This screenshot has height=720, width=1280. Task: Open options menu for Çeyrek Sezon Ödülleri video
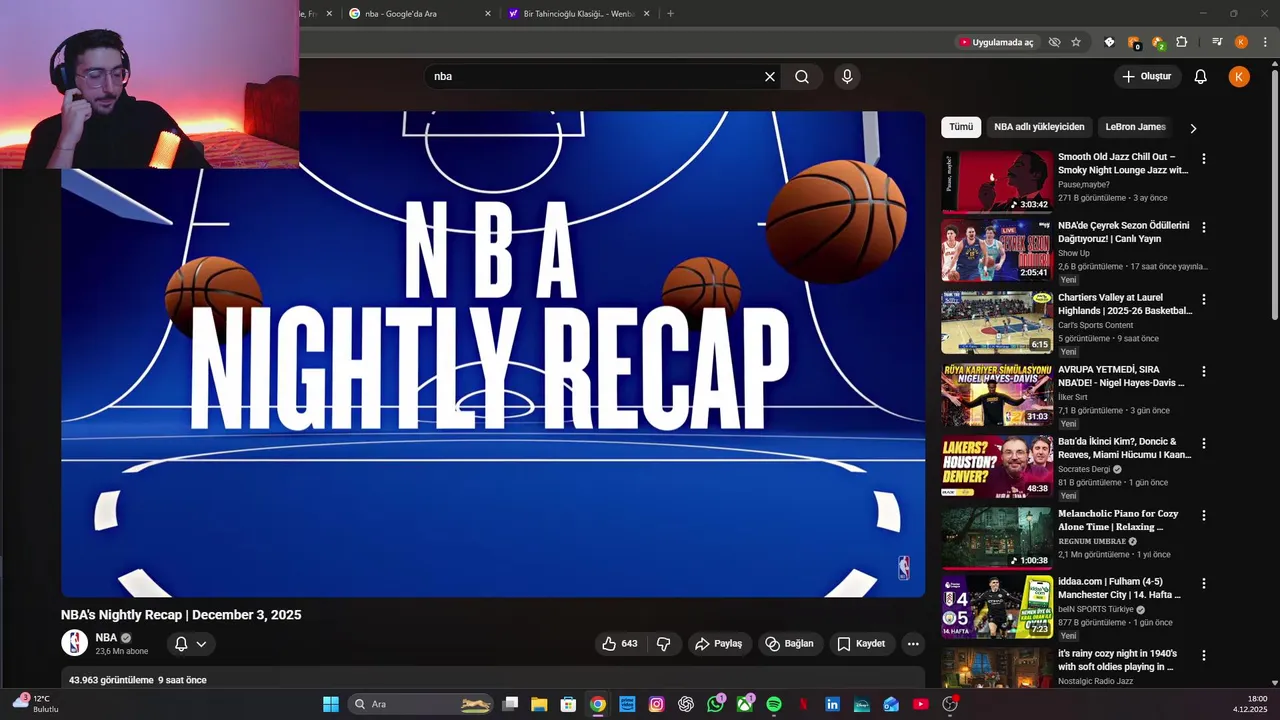1204,228
